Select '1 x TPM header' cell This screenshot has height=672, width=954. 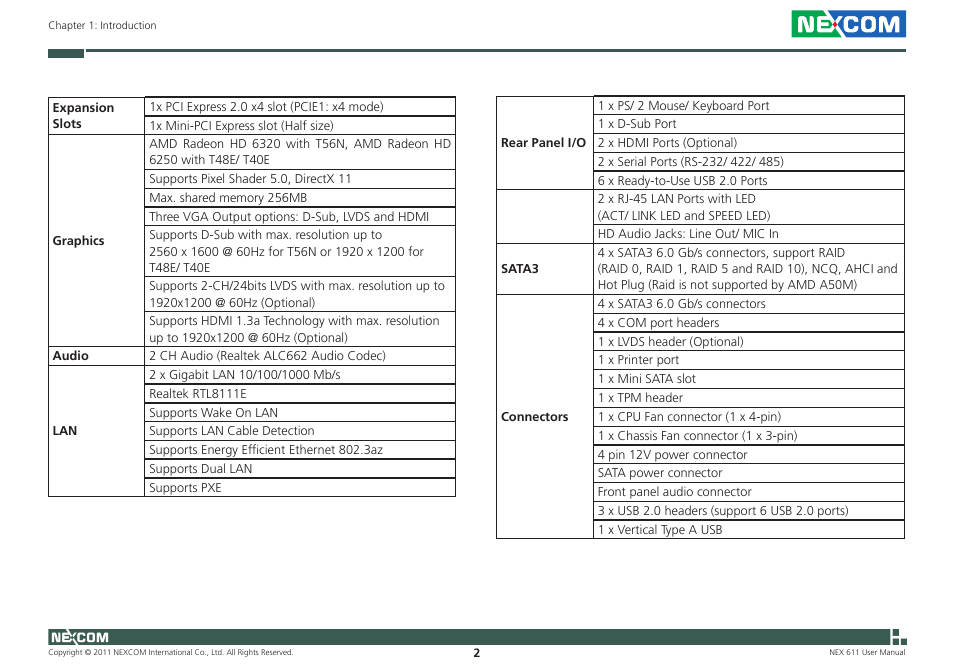[749, 398]
